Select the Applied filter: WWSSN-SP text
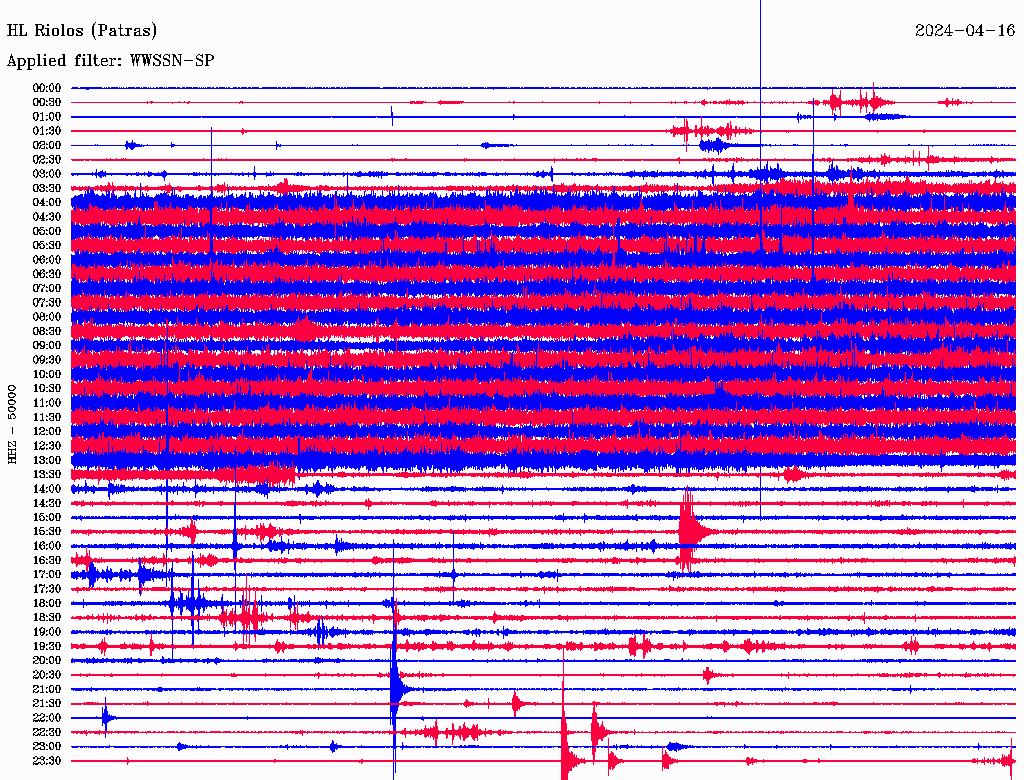The width and height of the screenshot is (1024, 780). (110, 61)
